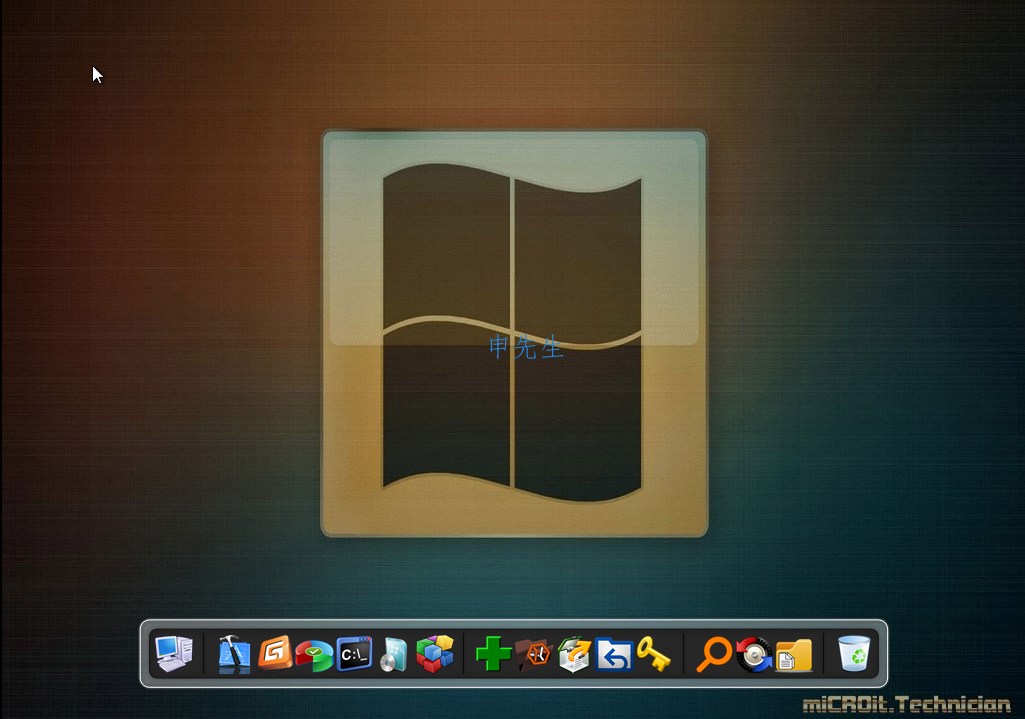Image resolution: width=1025 pixels, height=719 pixels.
Task: Open the orange G DiskGenius icon
Action: [x=274, y=654]
